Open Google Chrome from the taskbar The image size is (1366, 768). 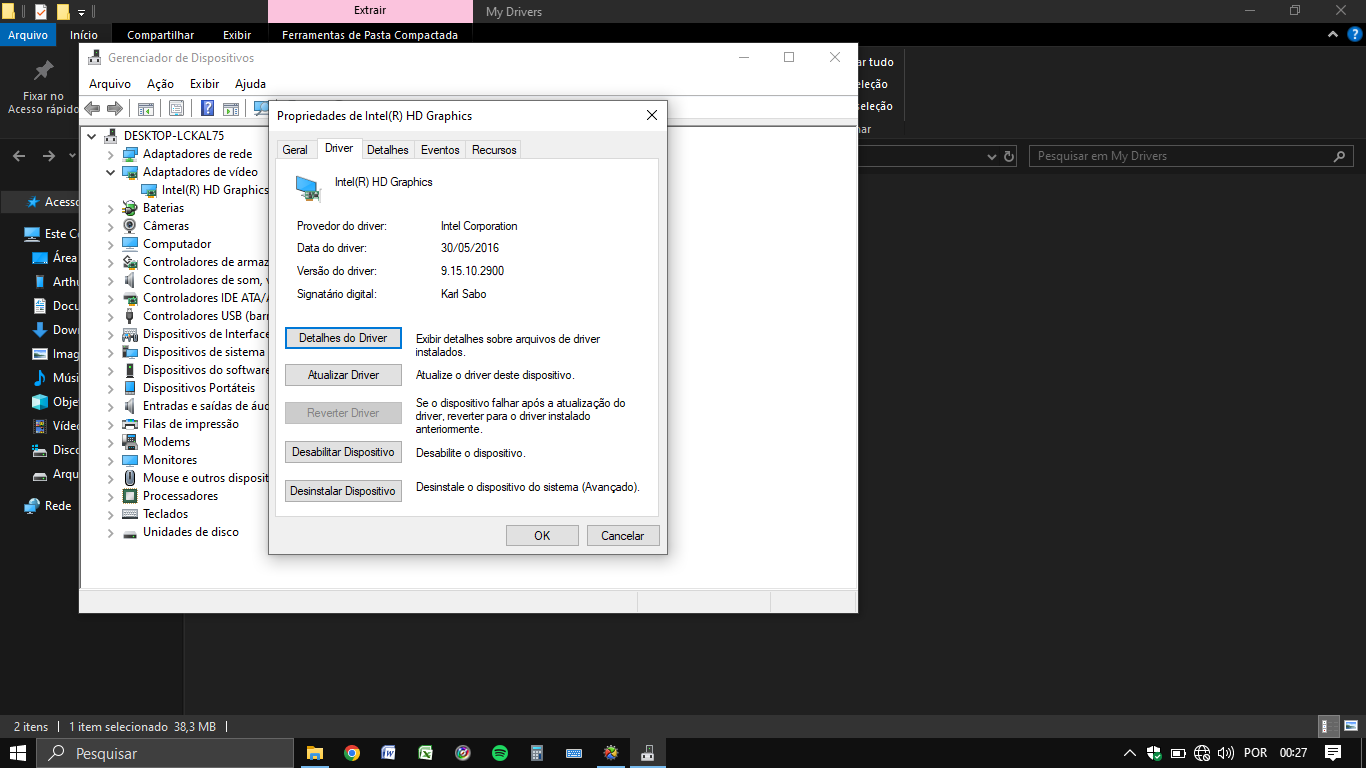(x=352, y=753)
